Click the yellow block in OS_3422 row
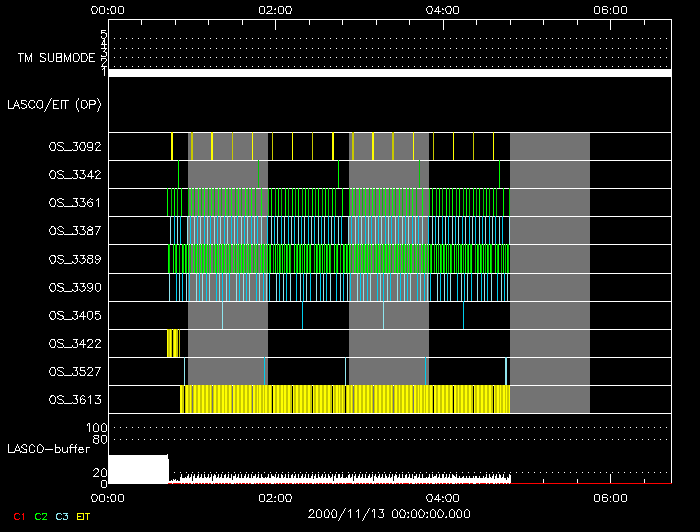 tap(173, 343)
